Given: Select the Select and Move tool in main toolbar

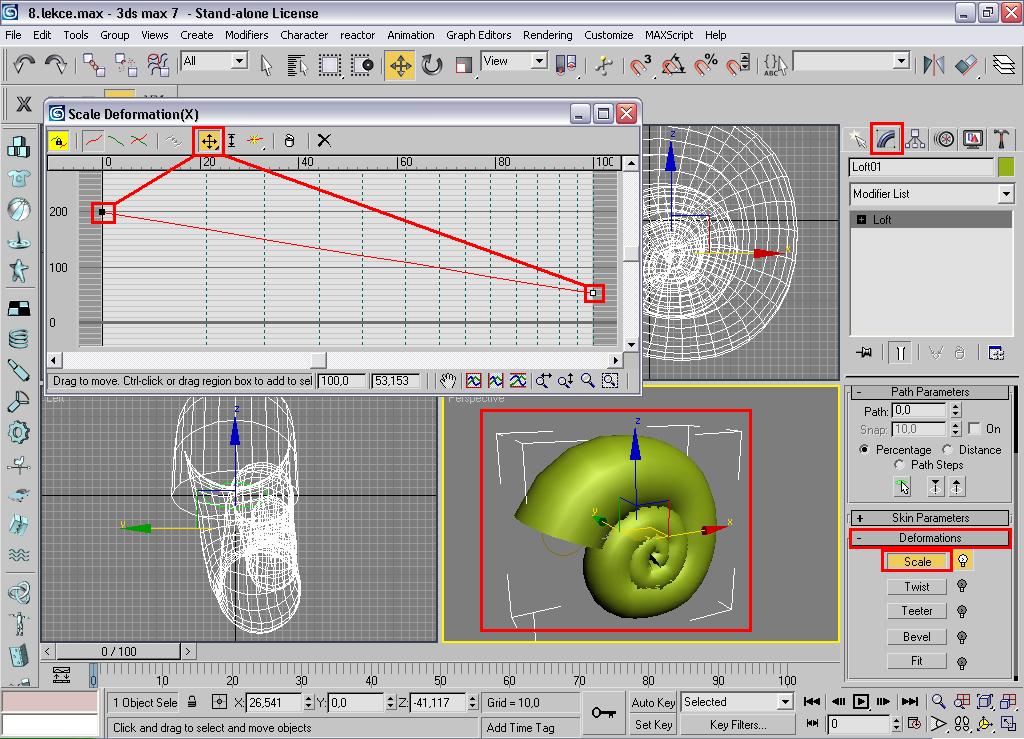Looking at the screenshot, I should [x=400, y=65].
